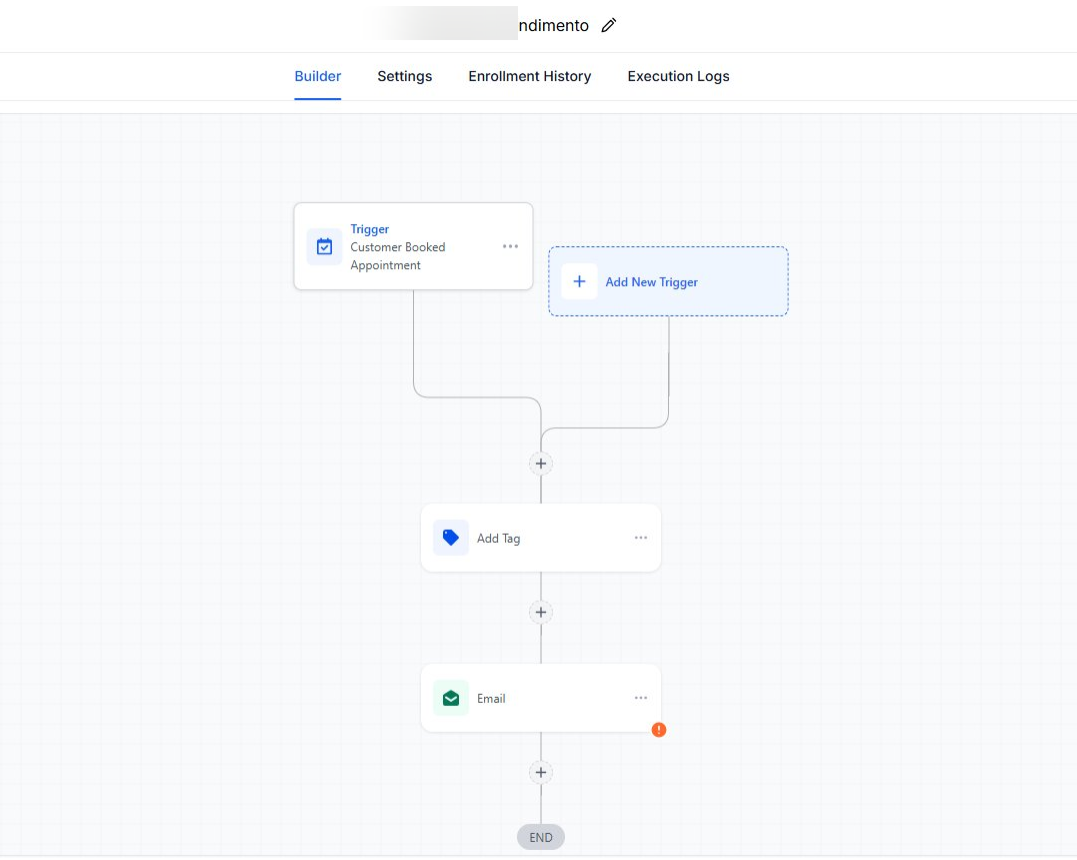This screenshot has height=860, width=1077.
Task: Click the green envelope Email icon
Action: (x=451, y=698)
